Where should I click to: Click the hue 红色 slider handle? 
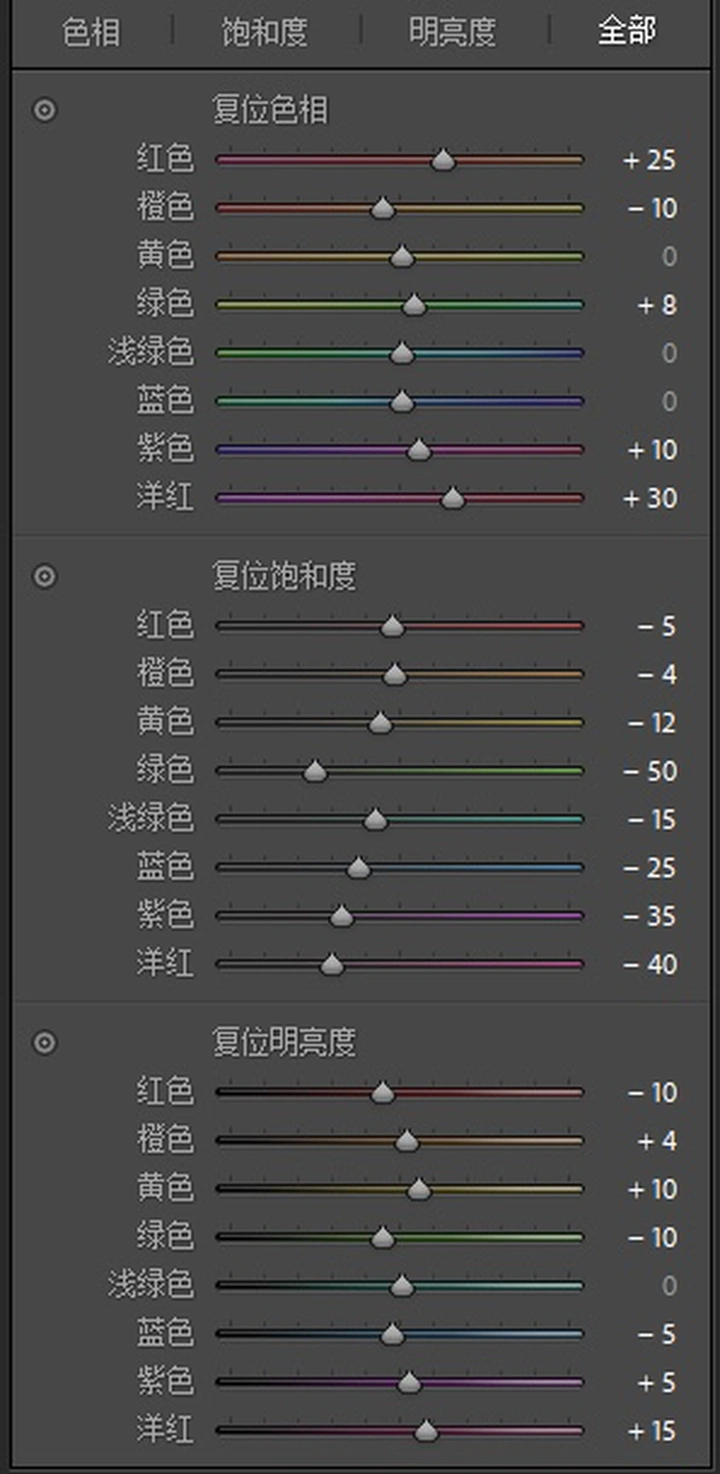point(443,159)
